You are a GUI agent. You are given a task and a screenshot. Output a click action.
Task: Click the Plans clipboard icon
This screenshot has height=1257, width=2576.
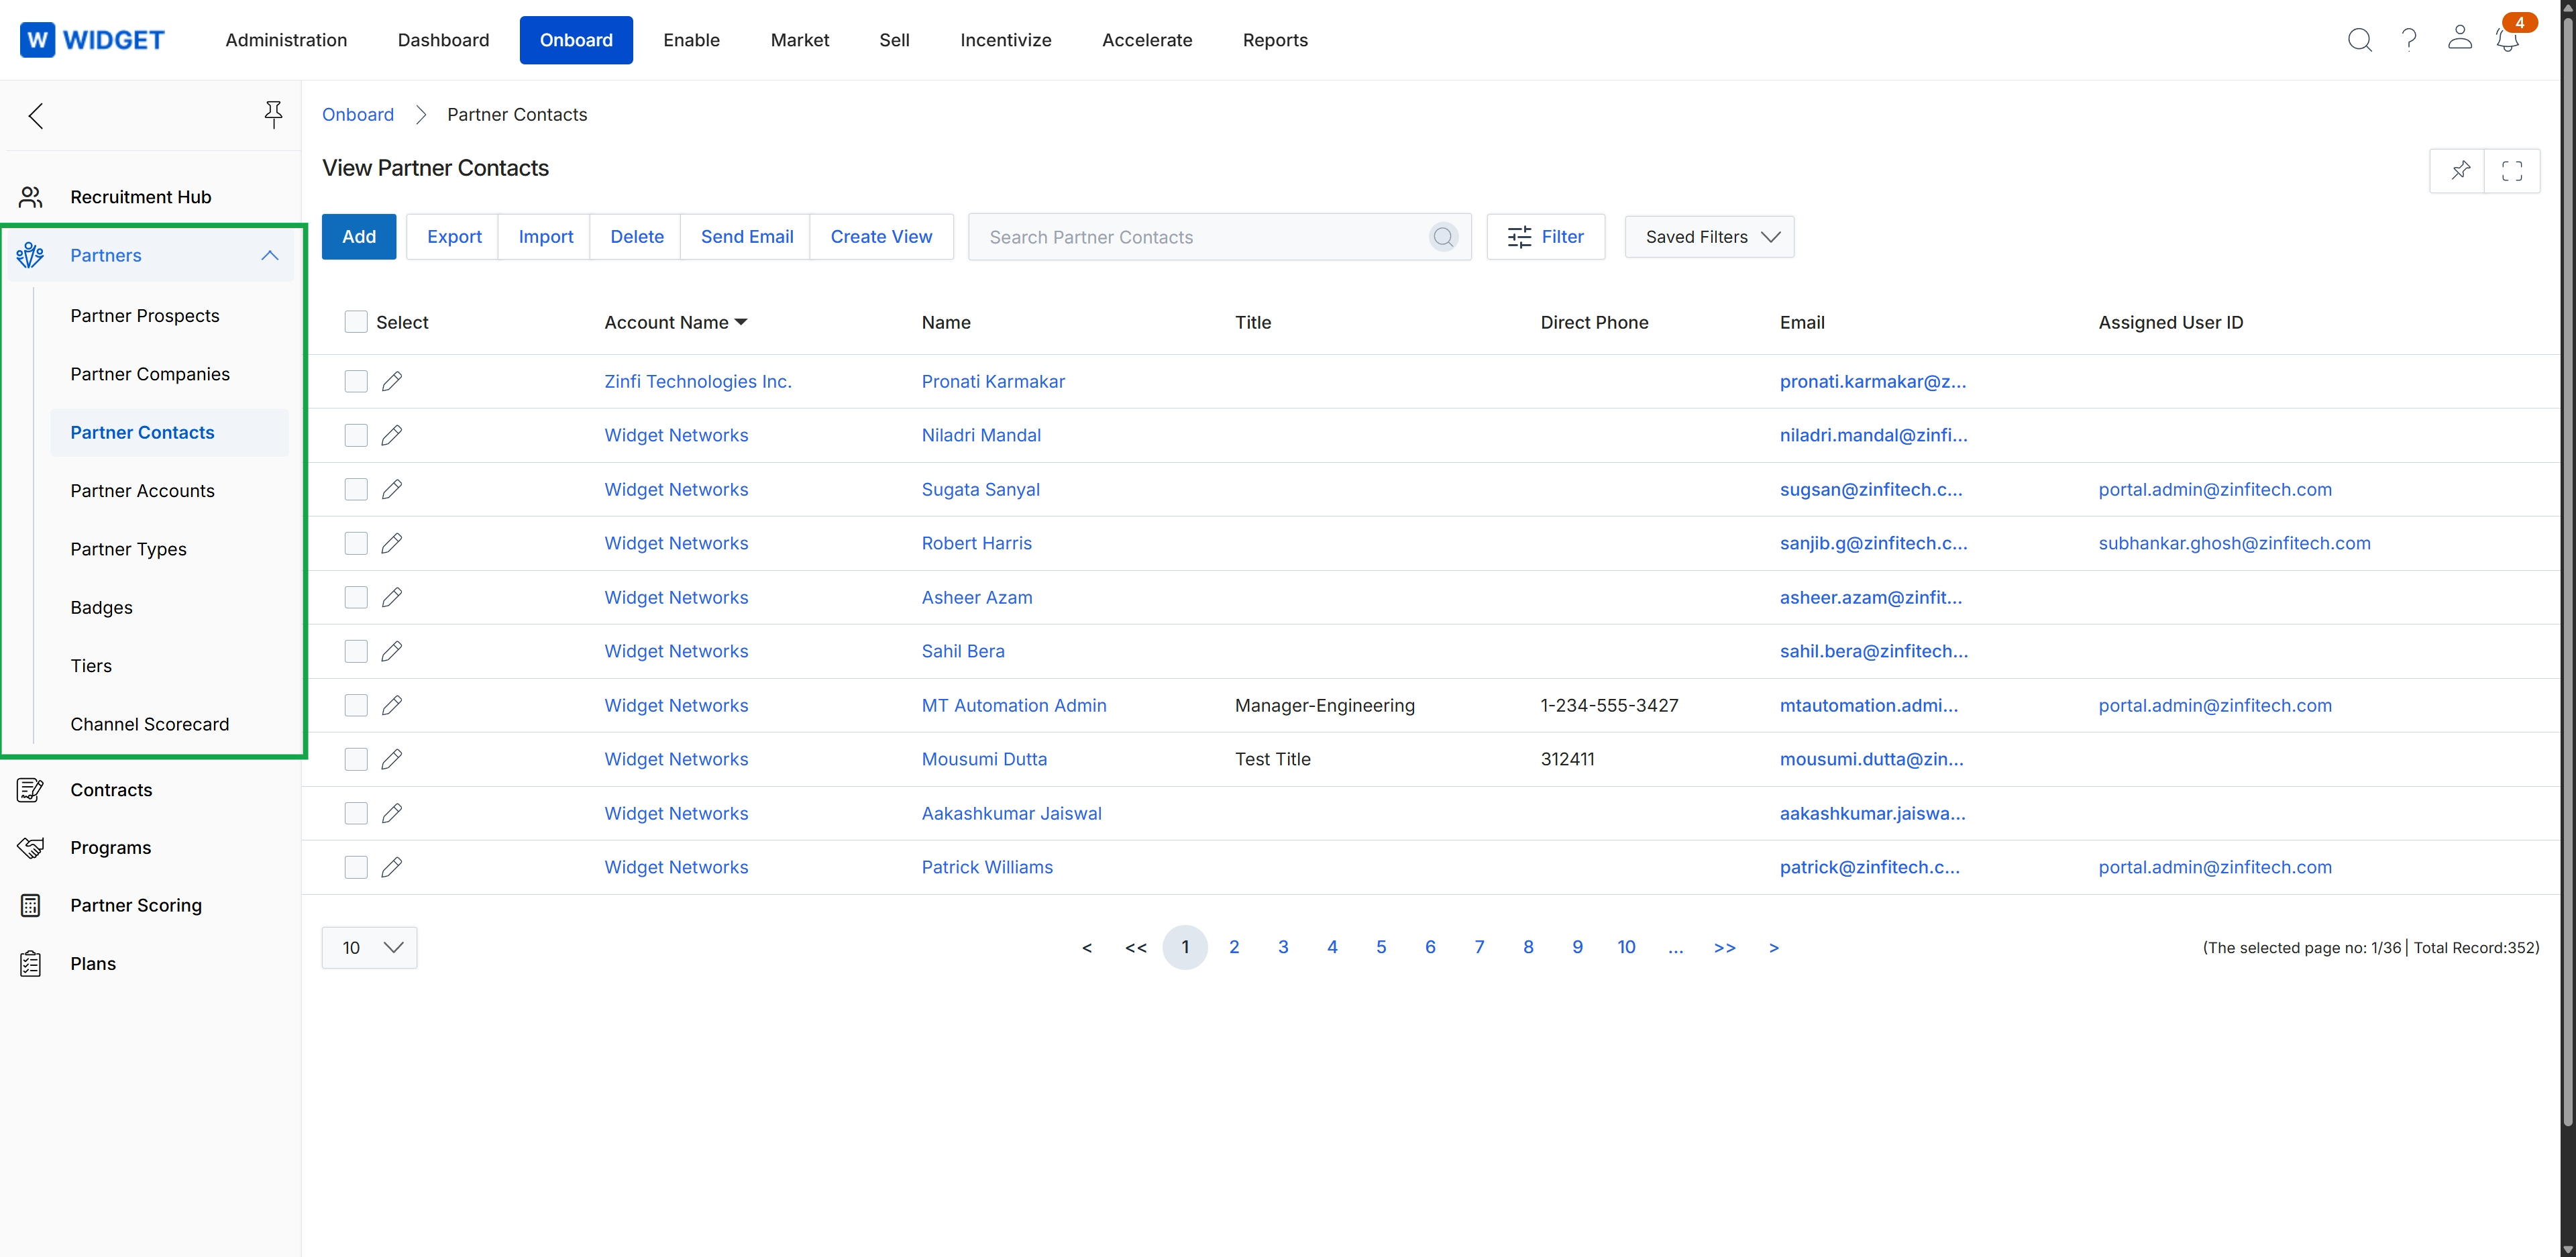click(x=31, y=964)
